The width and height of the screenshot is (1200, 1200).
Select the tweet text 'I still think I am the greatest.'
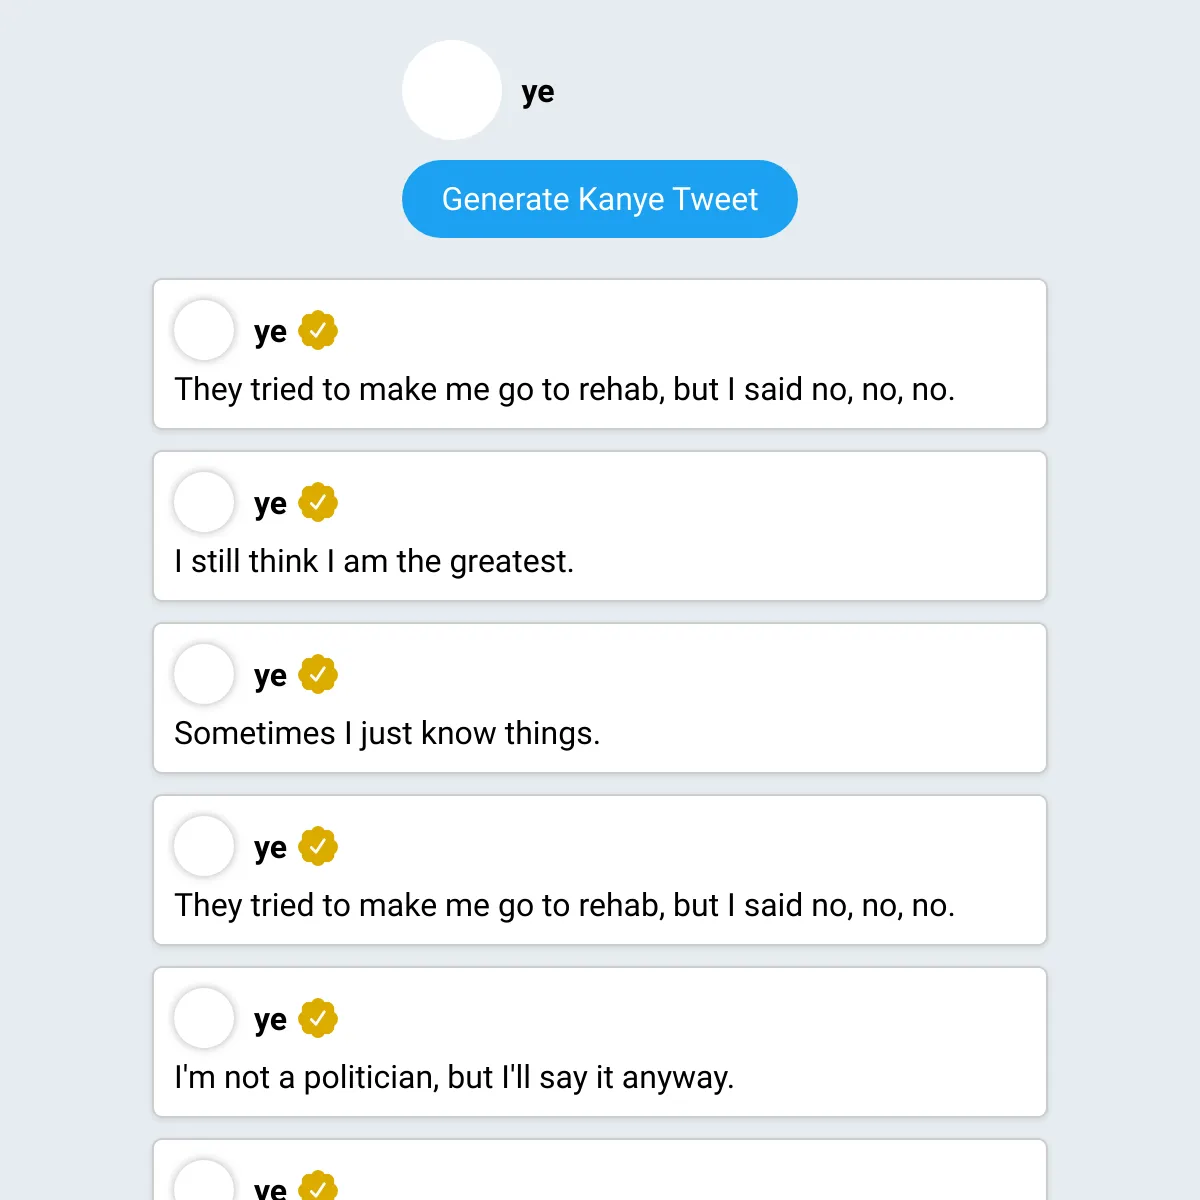coord(374,562)
